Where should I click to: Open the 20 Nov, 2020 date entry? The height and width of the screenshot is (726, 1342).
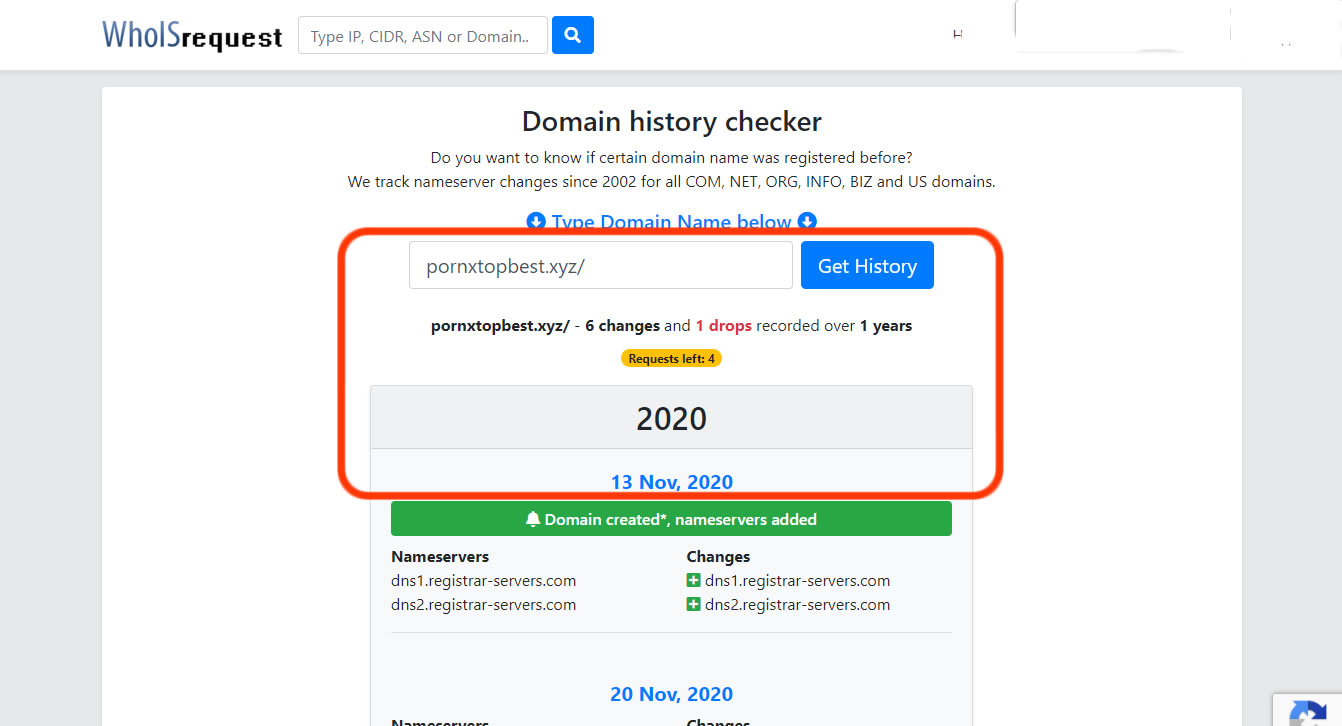[x=672, y=694]
